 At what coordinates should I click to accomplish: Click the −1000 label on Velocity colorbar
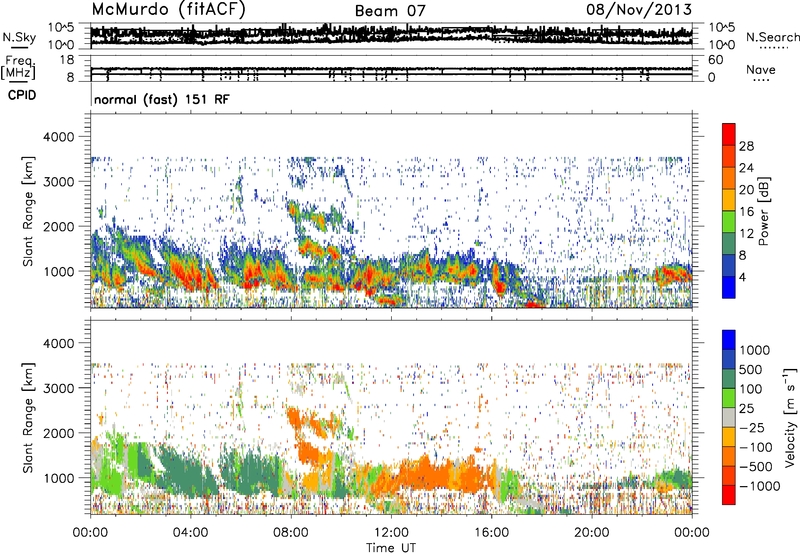759,486
